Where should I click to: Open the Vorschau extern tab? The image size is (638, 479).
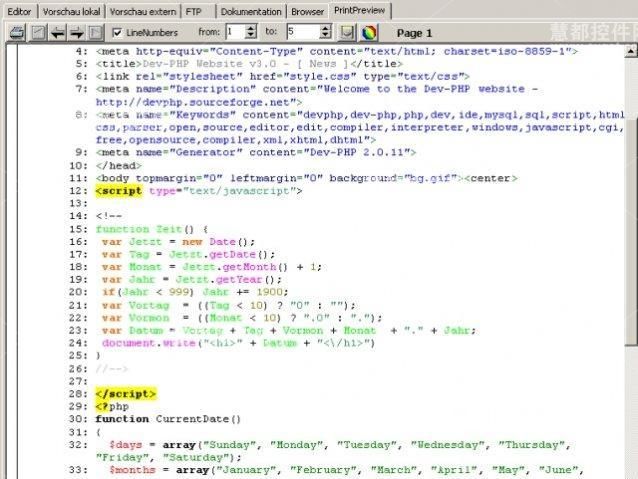[x=143, y=12]
